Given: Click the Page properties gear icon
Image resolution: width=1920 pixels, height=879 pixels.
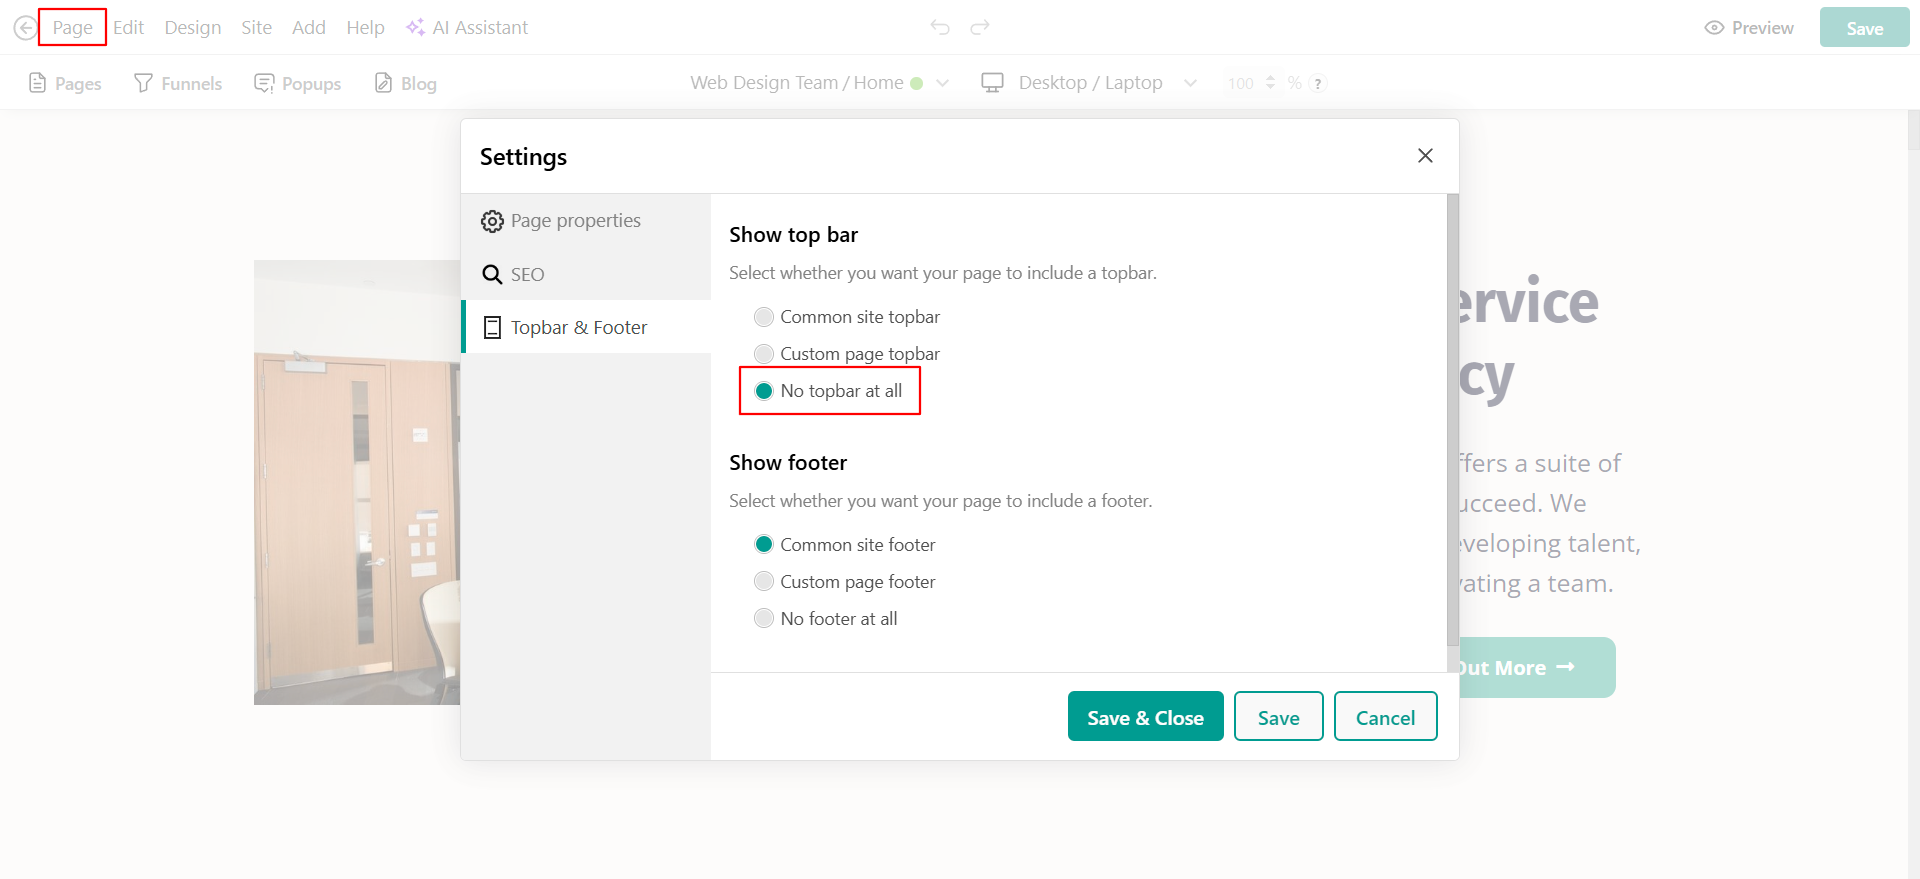Looking at the screenshot, I should coord(492,221).
